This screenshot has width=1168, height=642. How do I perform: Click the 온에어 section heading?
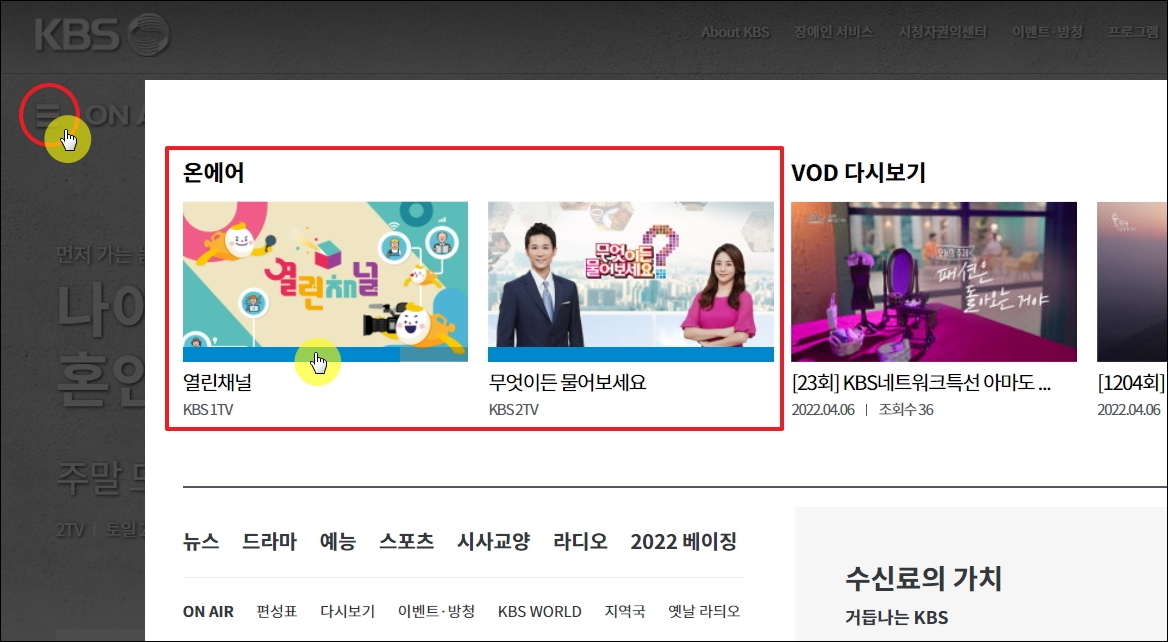(x=213, y=173)
